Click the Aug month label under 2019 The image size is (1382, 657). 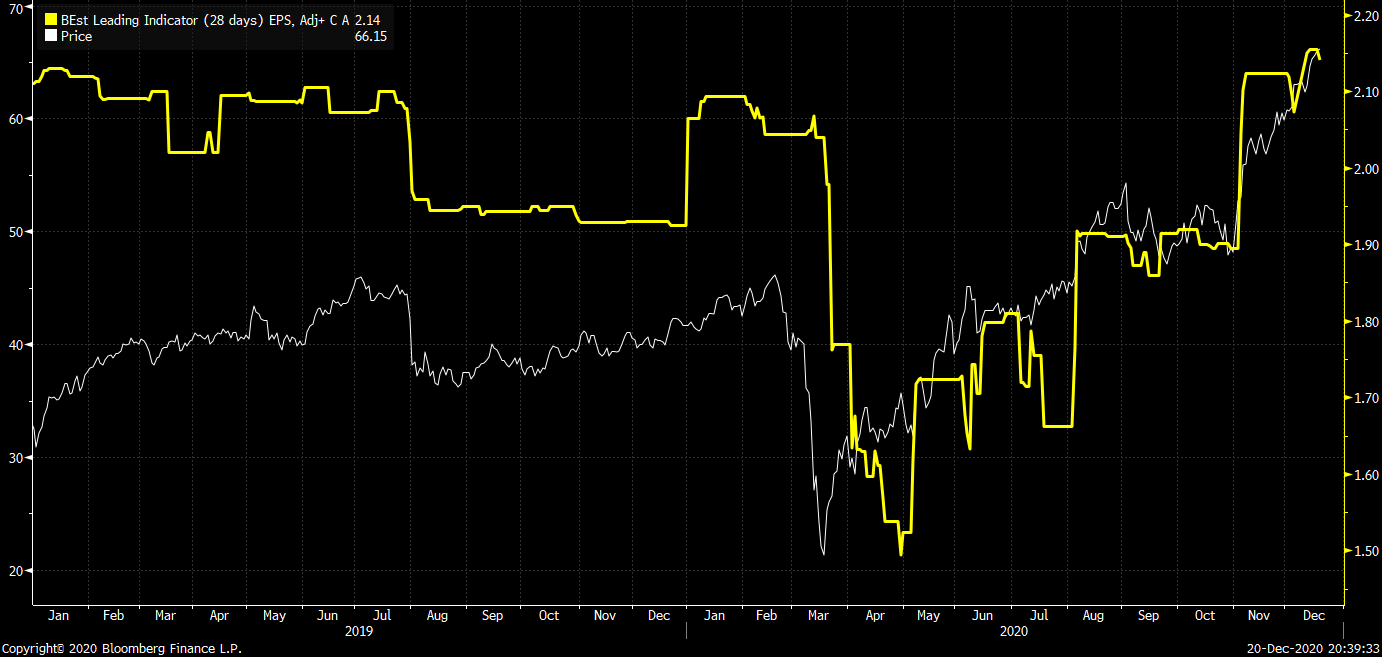click(437, 616)
